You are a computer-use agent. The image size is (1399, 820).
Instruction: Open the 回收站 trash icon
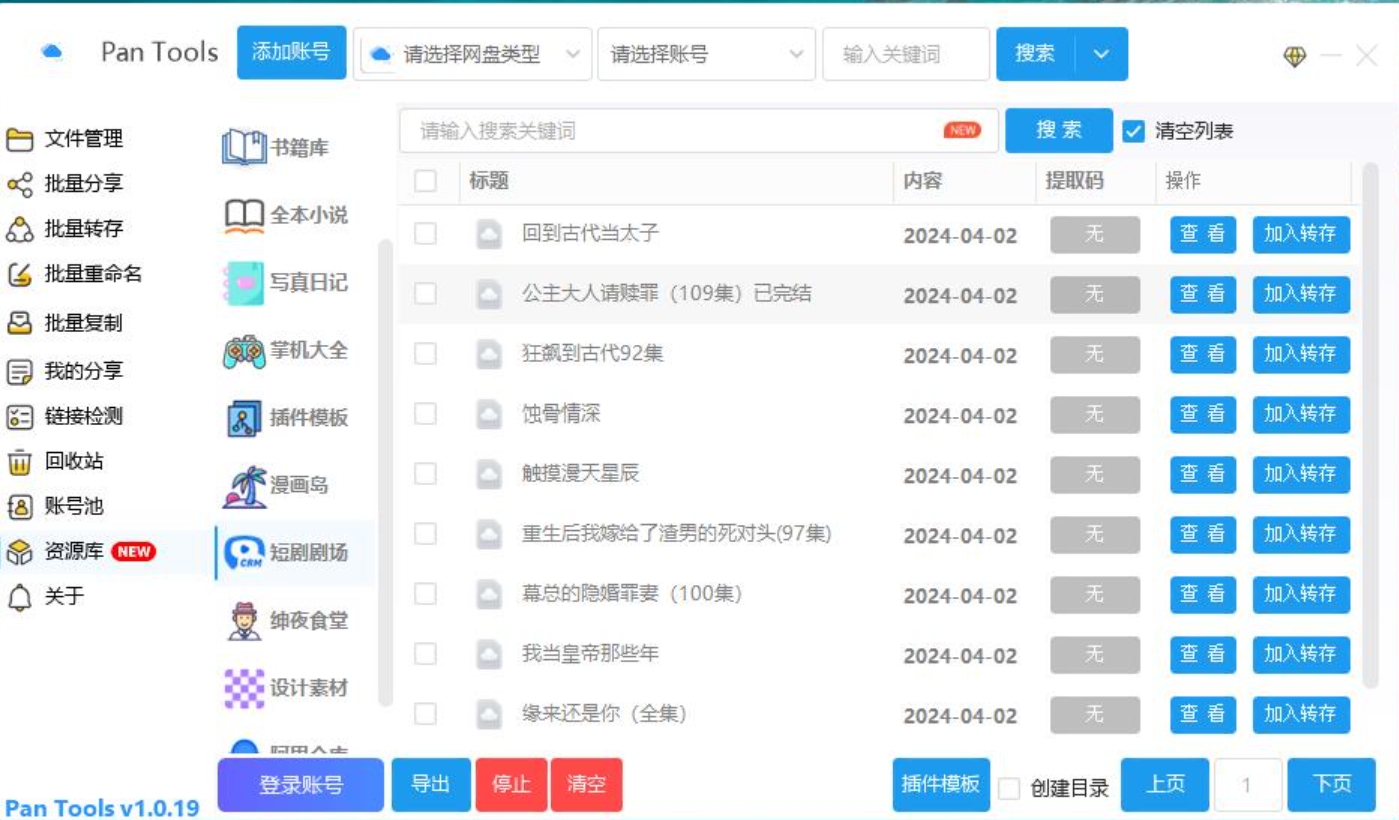[20, 462]
